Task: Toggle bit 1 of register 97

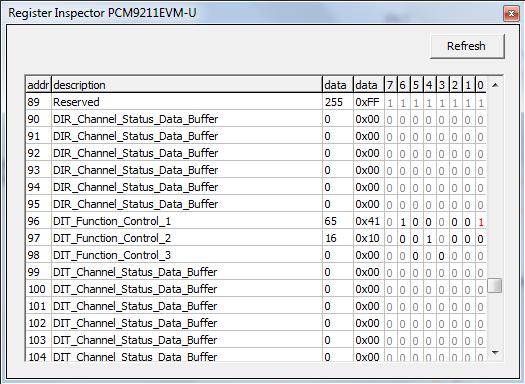Action: coord(468,239)
